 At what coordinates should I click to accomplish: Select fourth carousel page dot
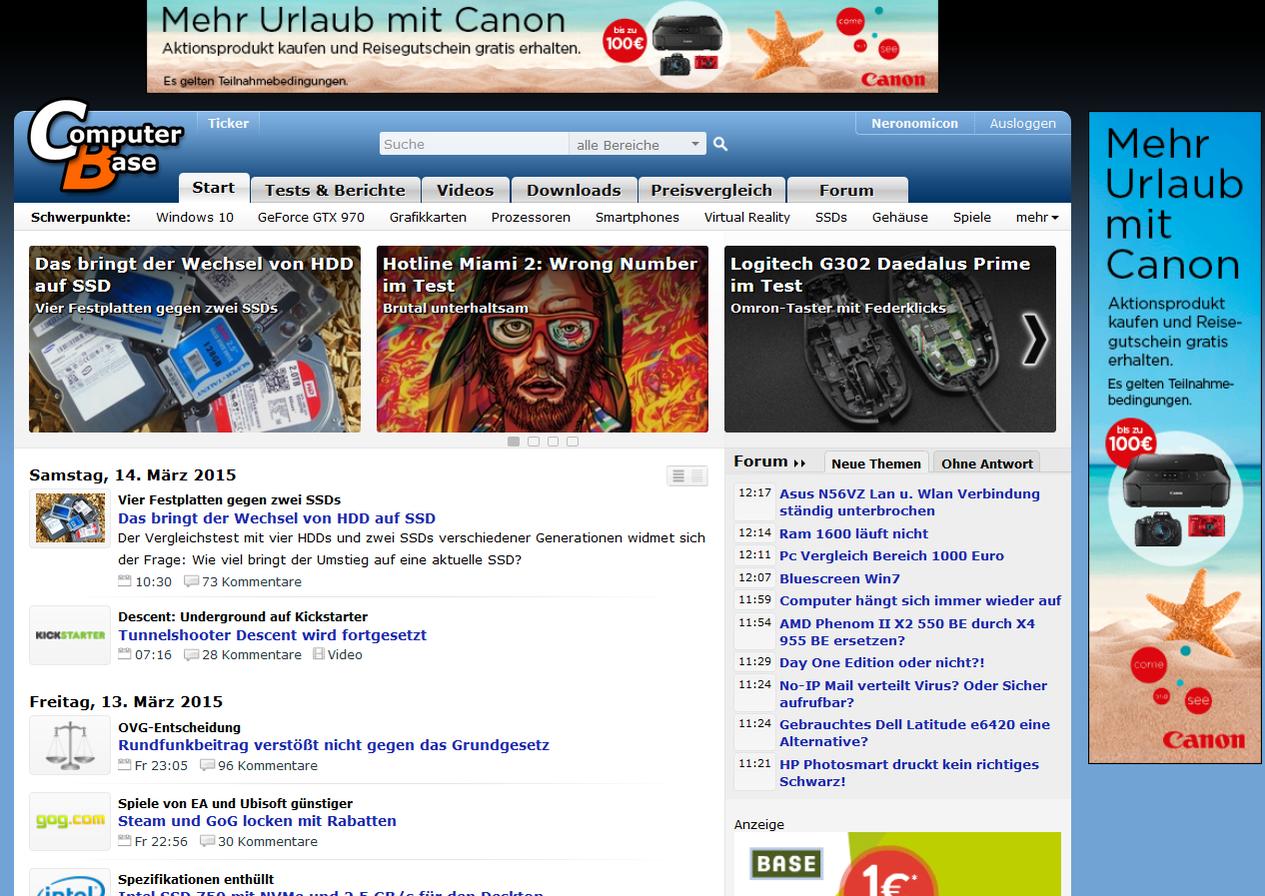coord(572,441)
